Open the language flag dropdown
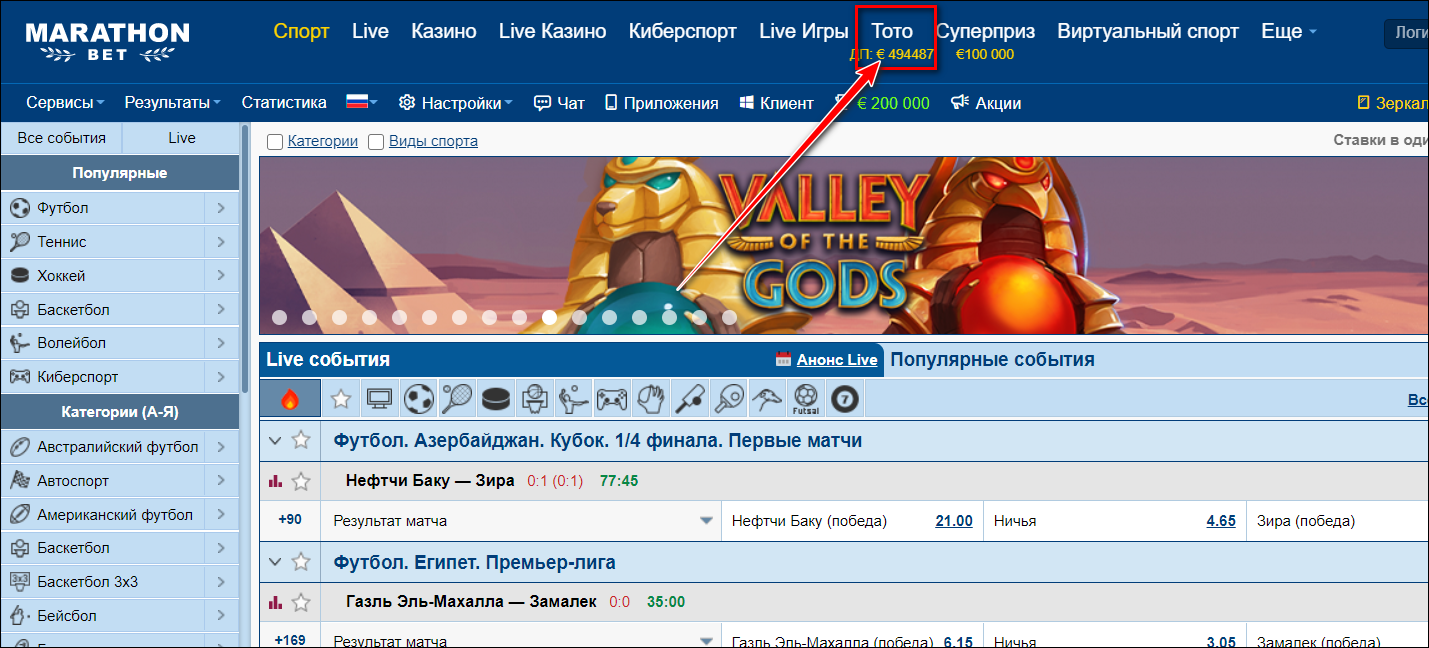This screenshot has width=1429, height=648. 361,102
